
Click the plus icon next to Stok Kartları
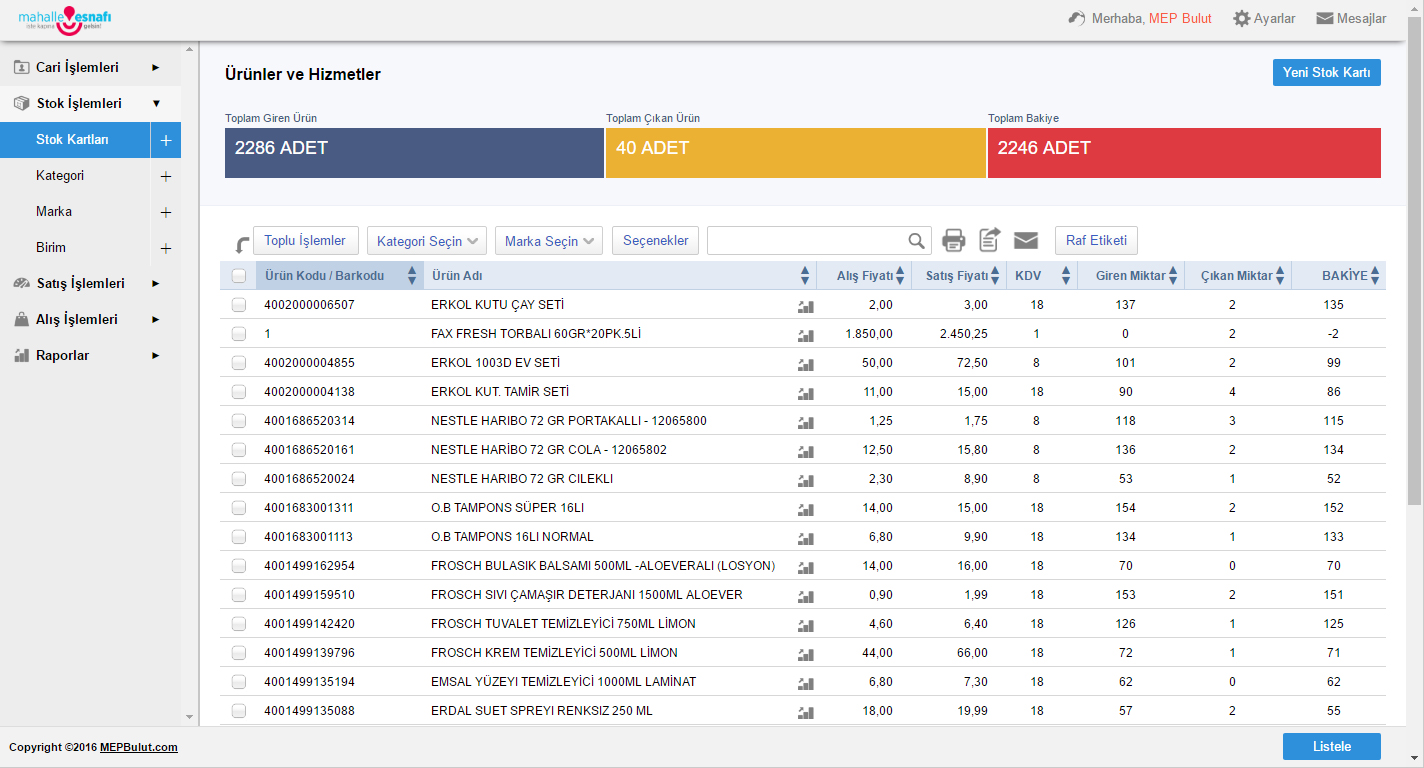pyautogui.click(x=166, y=140)
